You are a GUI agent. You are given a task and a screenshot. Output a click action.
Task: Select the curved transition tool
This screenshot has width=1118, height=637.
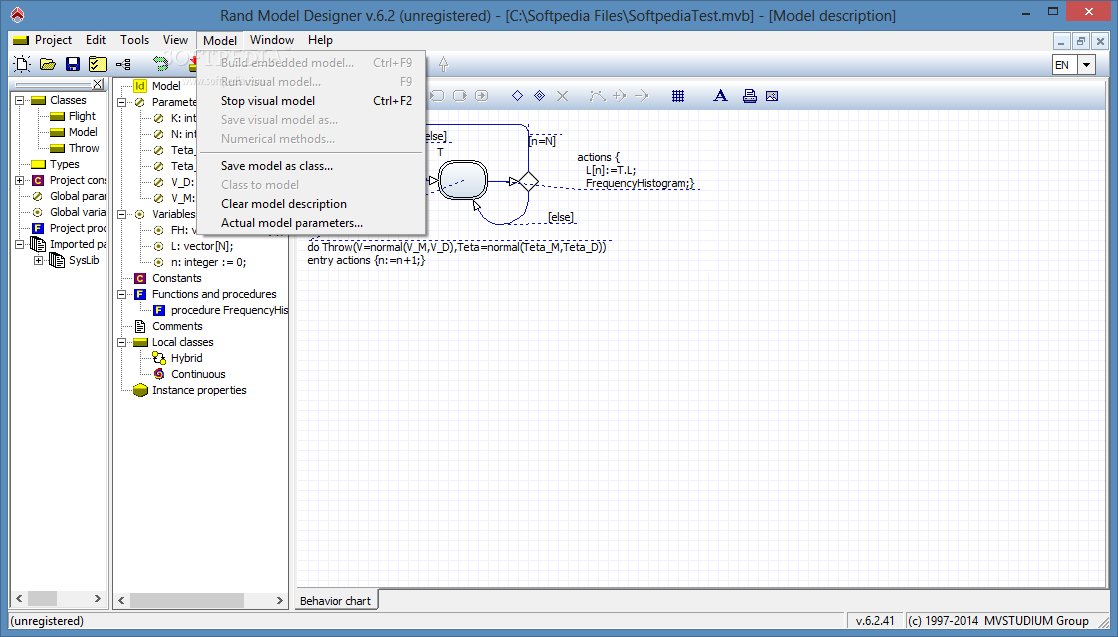(x=598, y=96)
